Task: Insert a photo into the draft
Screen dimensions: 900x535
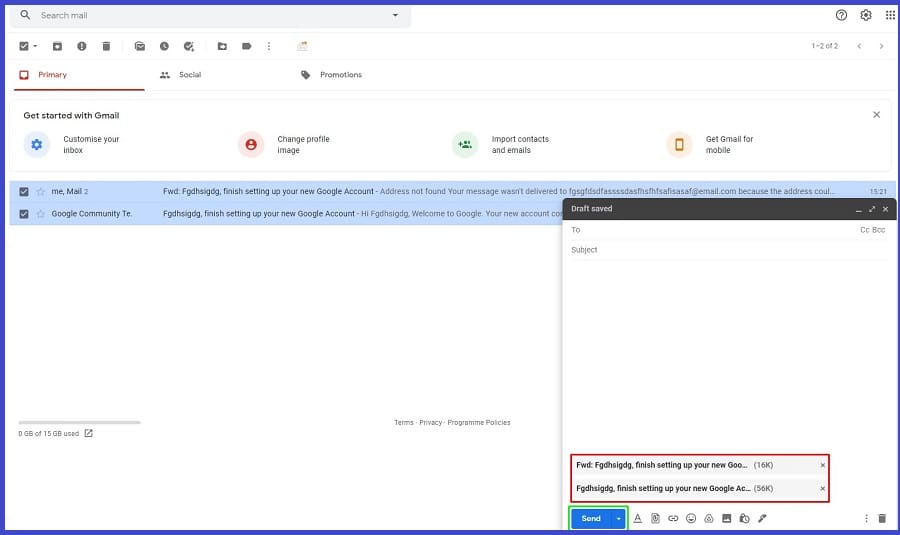Action: [727, 518]
